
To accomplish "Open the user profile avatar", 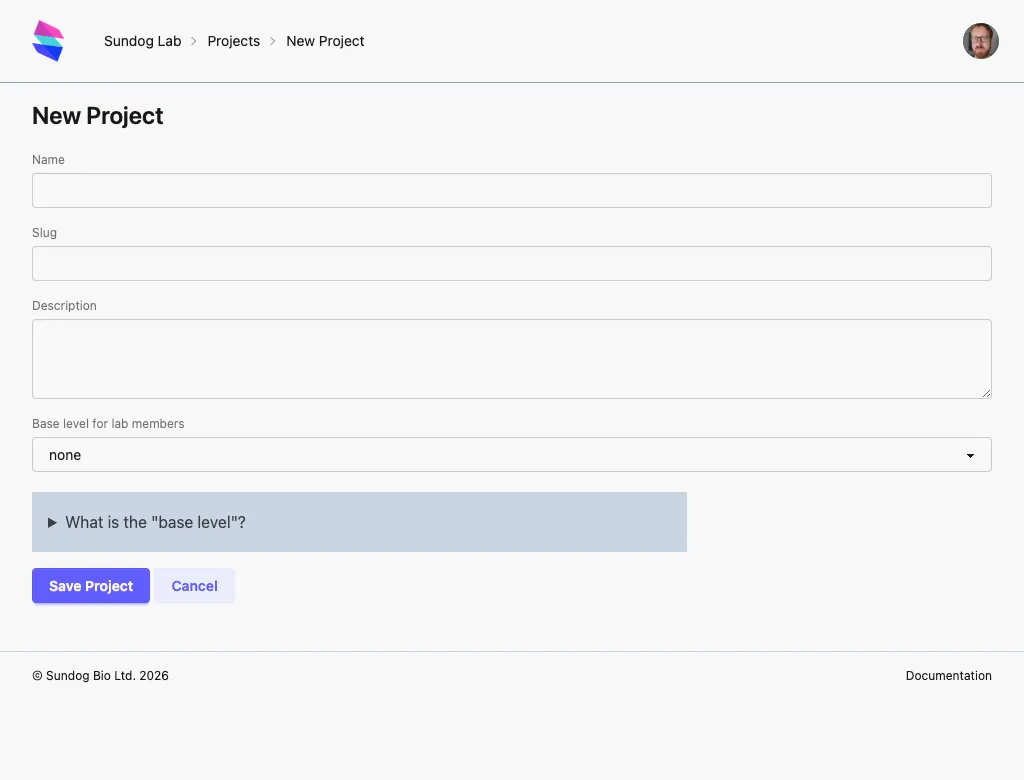I will [980, 40].
